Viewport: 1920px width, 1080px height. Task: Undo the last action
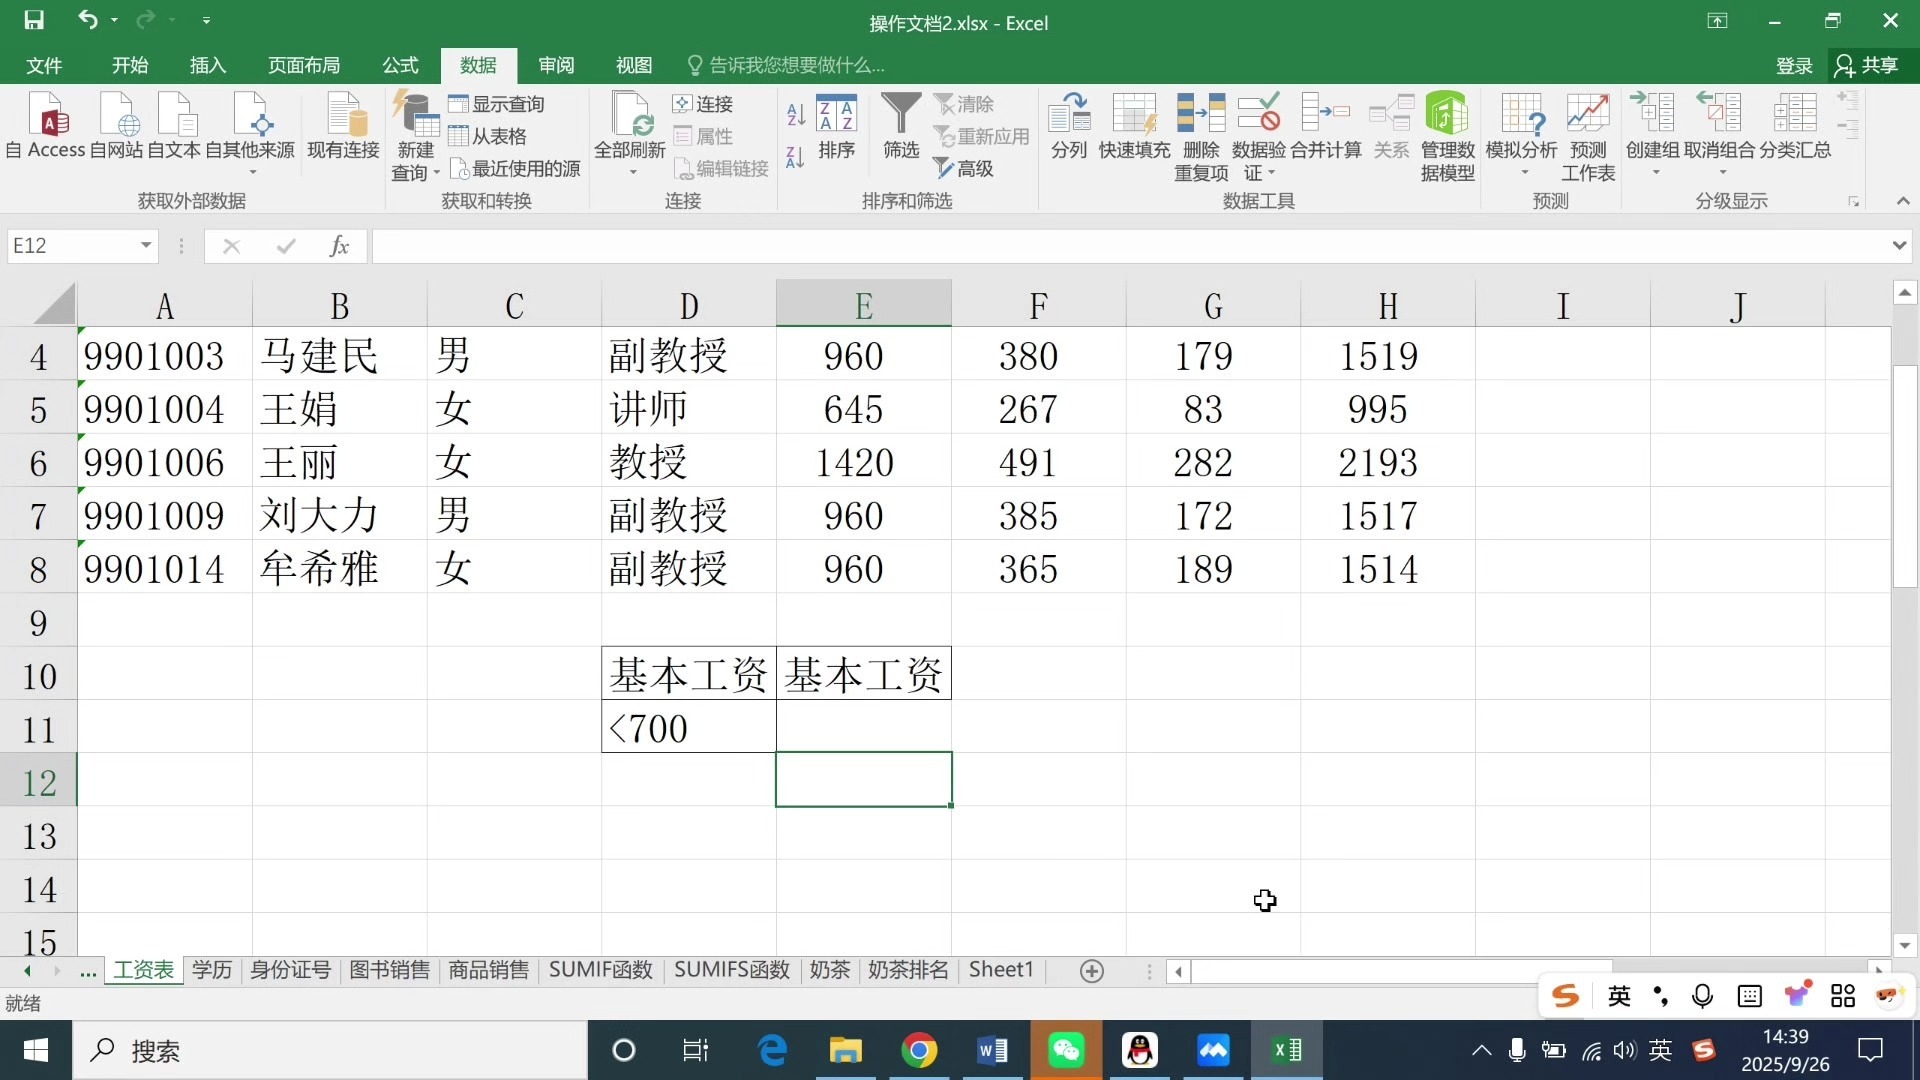tap(88, 20)
